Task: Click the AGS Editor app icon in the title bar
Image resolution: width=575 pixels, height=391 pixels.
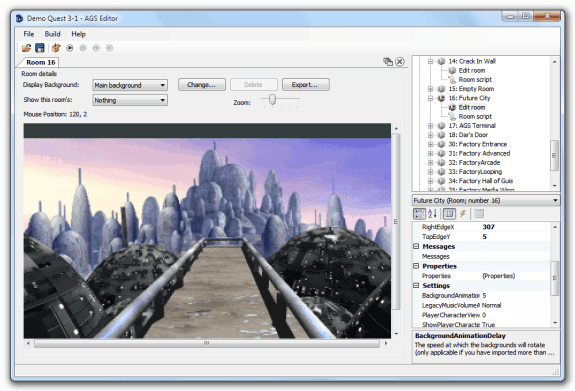Action: click(19, 18)
